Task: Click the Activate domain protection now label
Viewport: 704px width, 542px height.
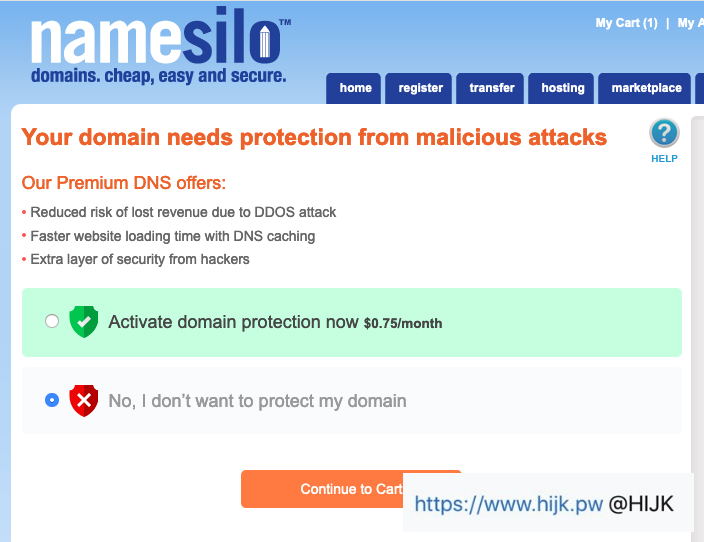Action: [233, 322]
